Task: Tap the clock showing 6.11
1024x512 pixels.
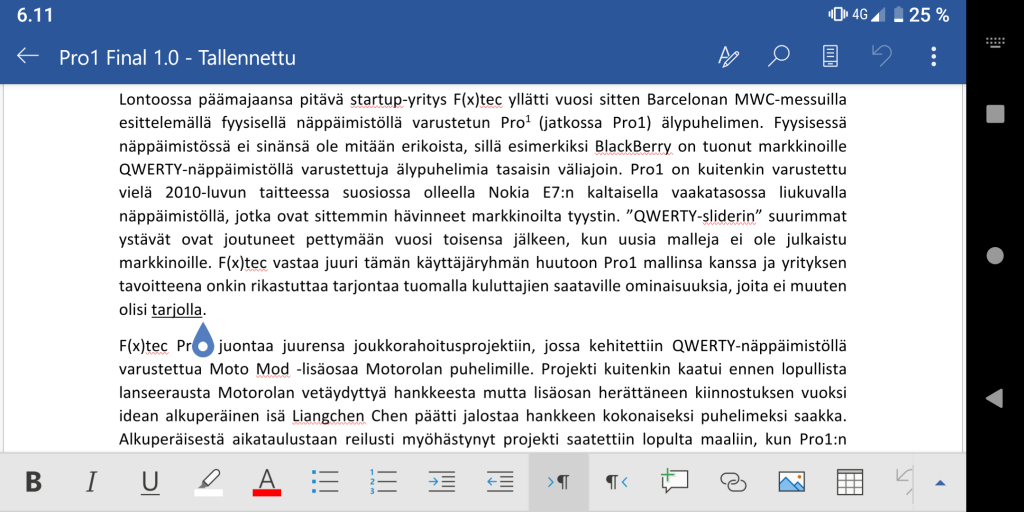Action: tap(35, 15)
